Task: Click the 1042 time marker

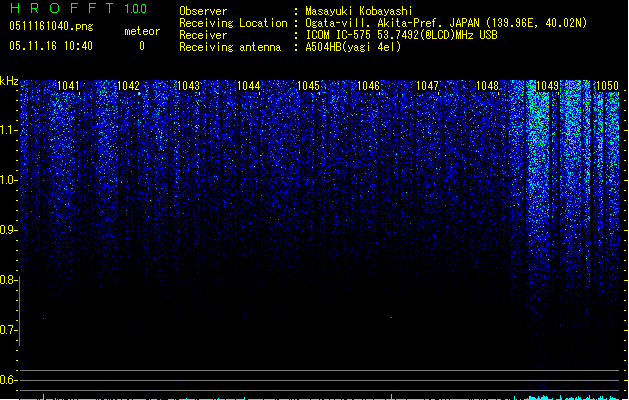Action: coord(128,86)
